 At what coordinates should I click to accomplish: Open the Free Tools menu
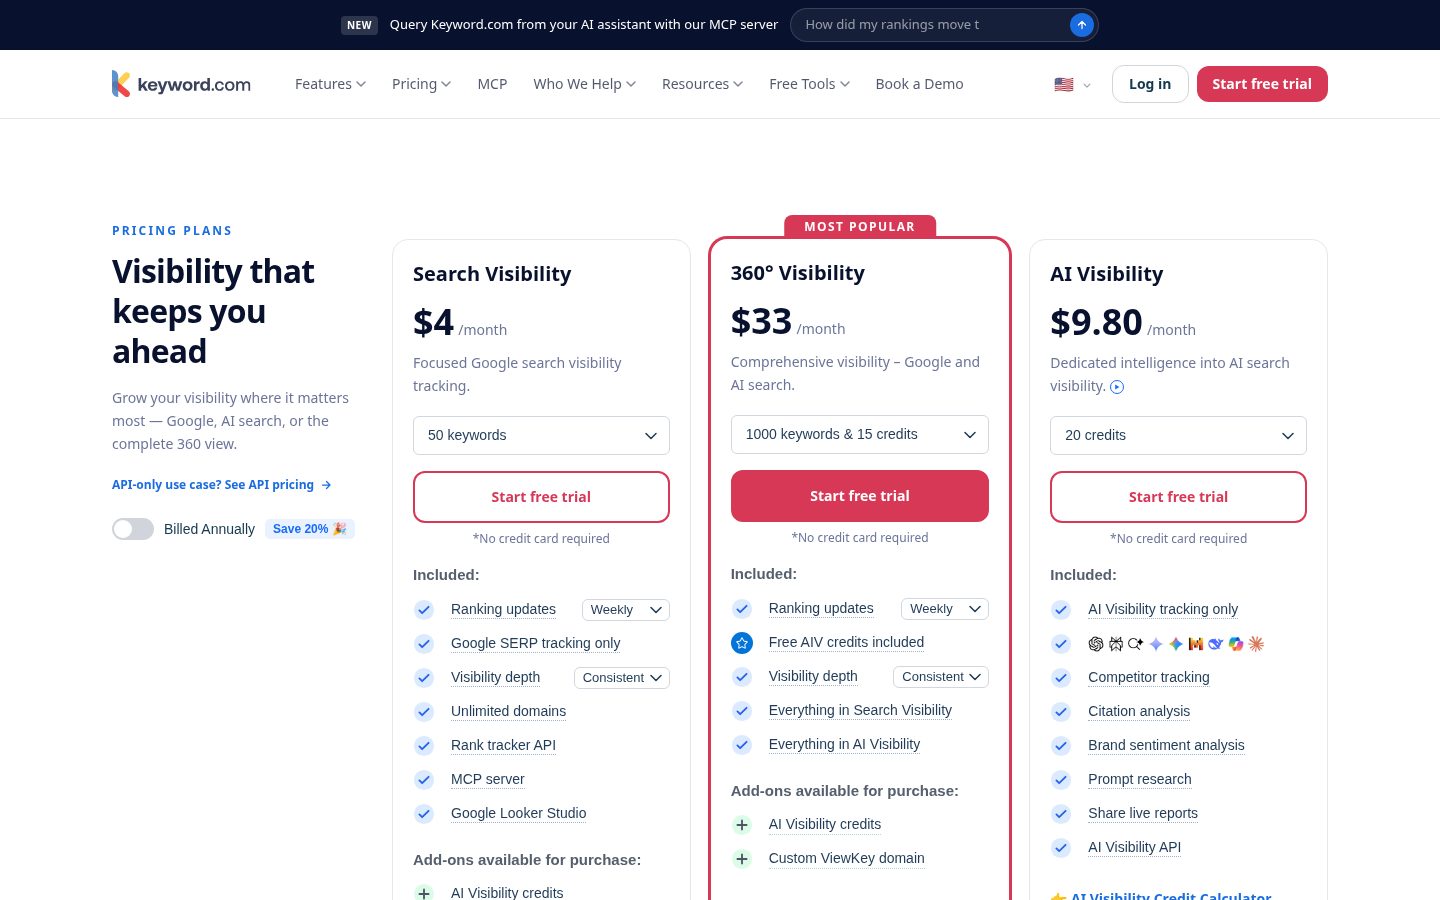click(809, 84)
